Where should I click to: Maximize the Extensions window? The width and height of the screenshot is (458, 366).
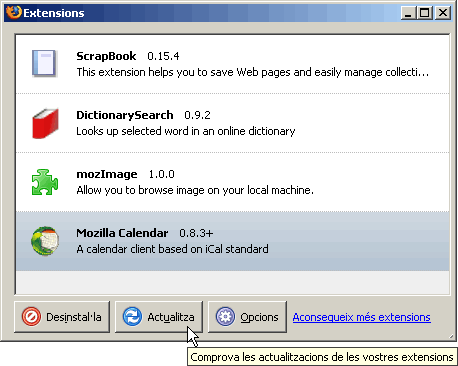tap(425, 13)
